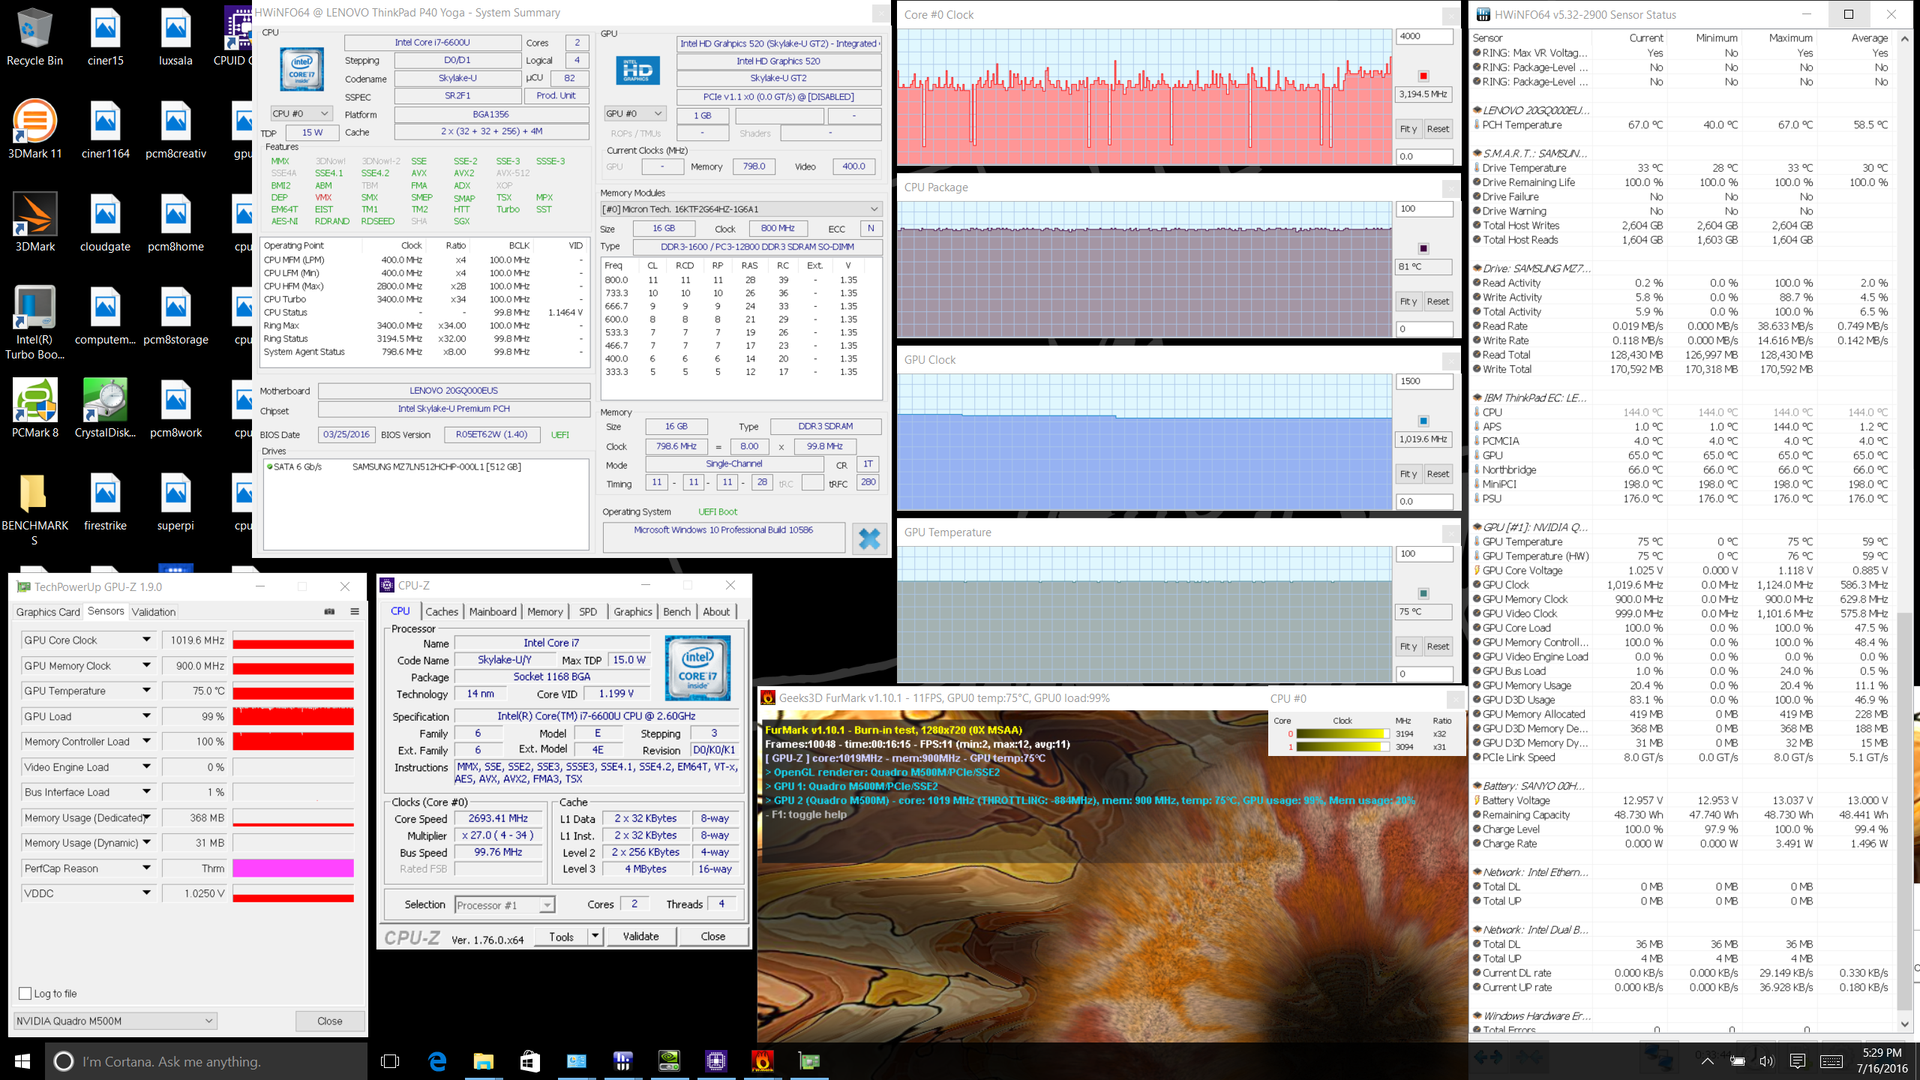Click Reset on the GPU Clock graph
This screenshot has height=1080, width=1920.
pos(1438,474)
